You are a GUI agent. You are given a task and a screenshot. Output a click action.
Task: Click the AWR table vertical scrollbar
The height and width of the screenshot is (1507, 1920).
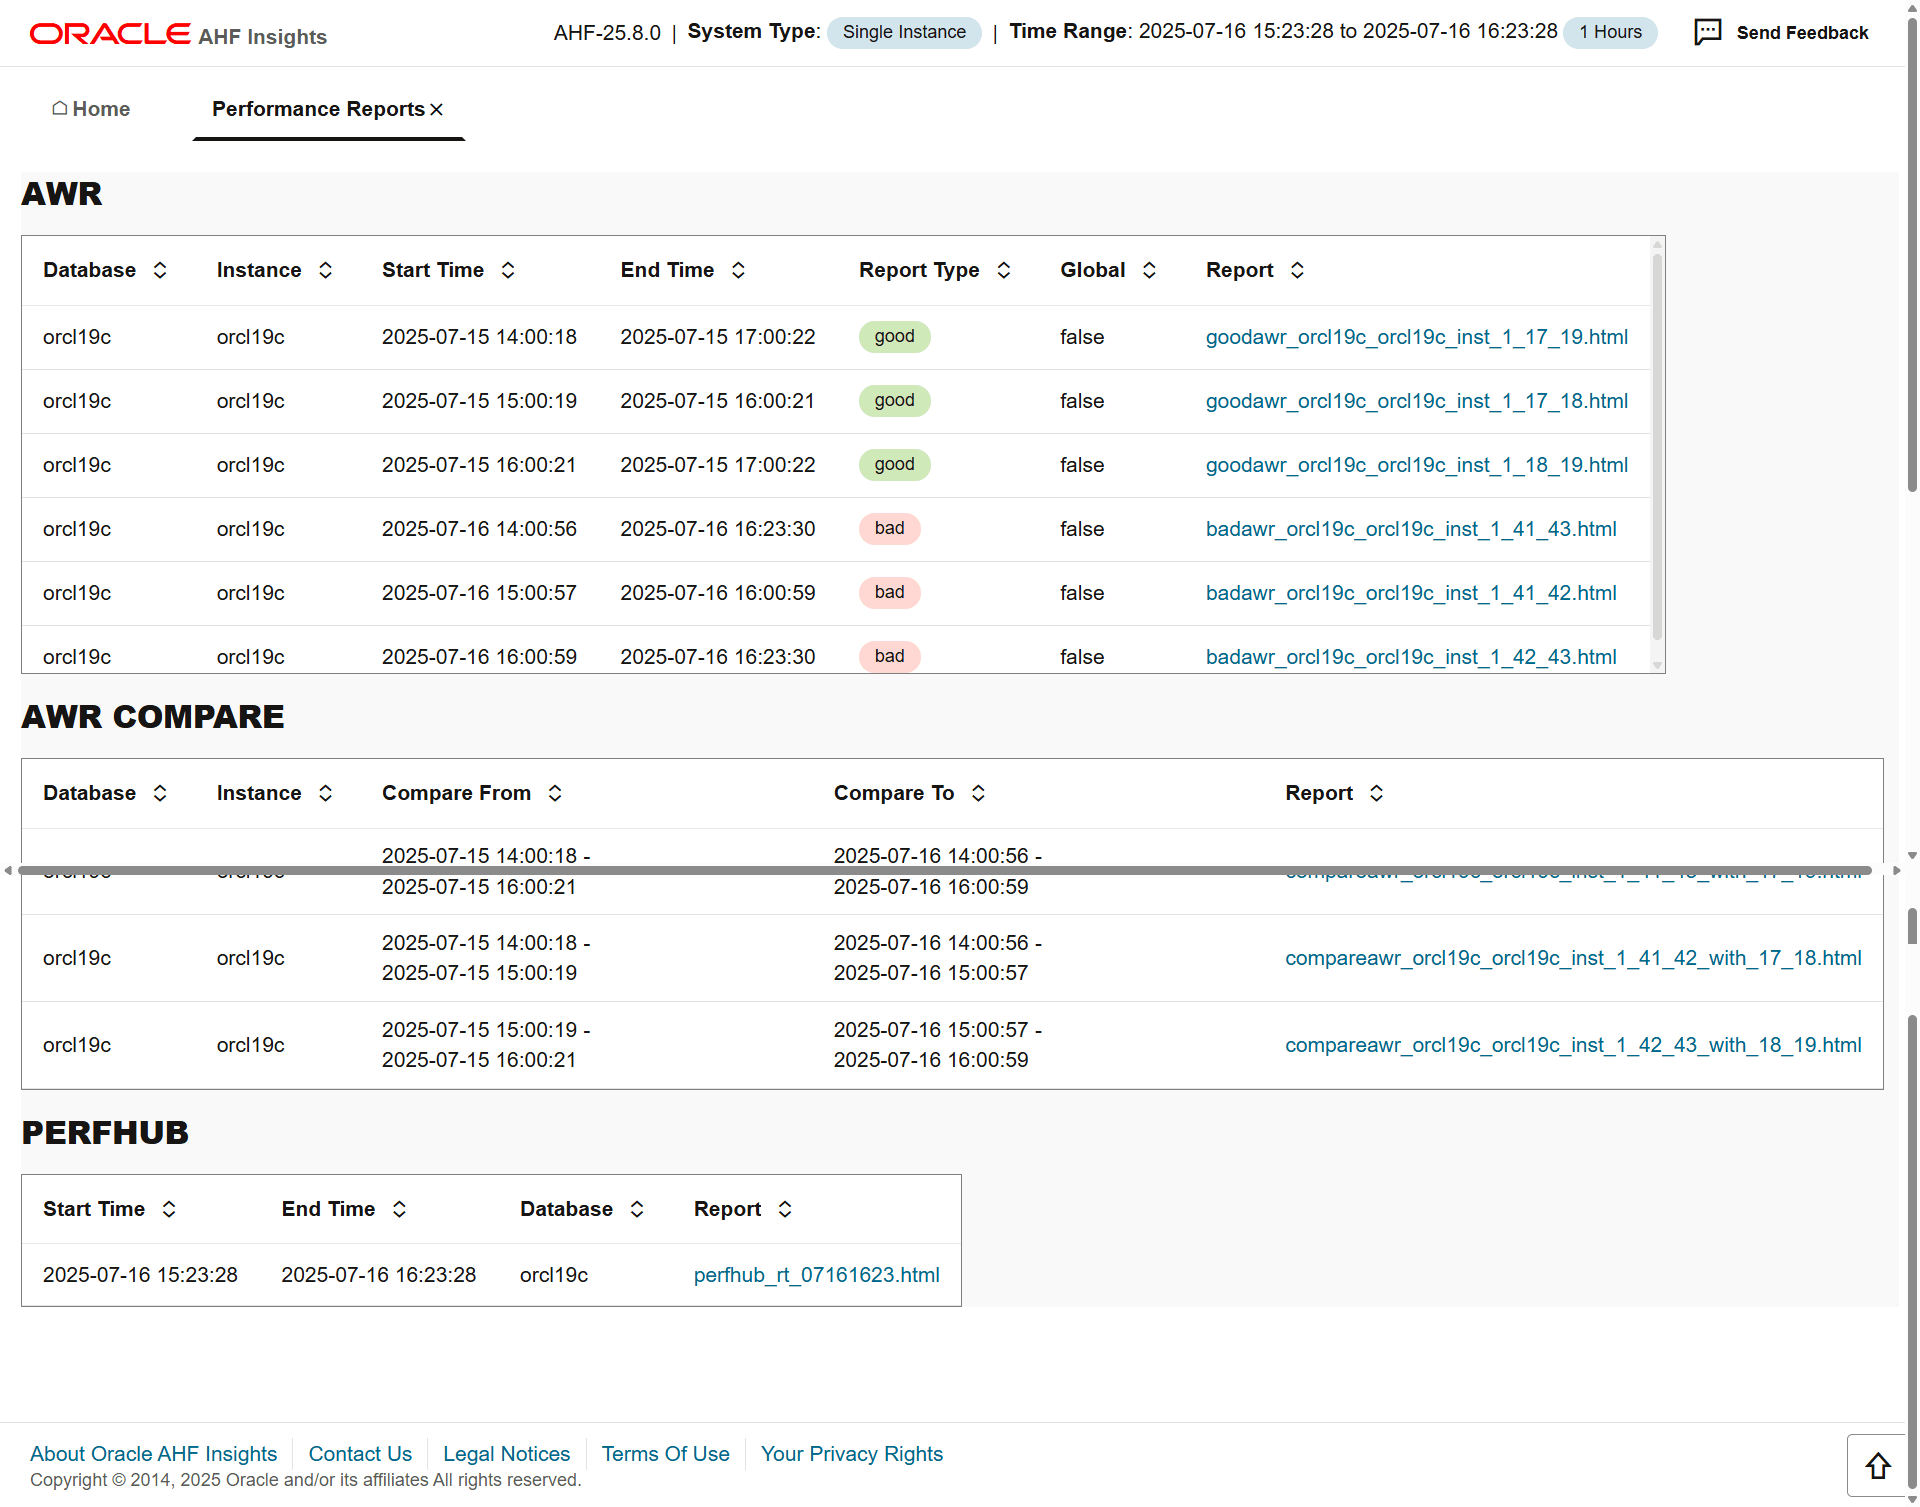pyautogui.click(x=1657, y=446)
